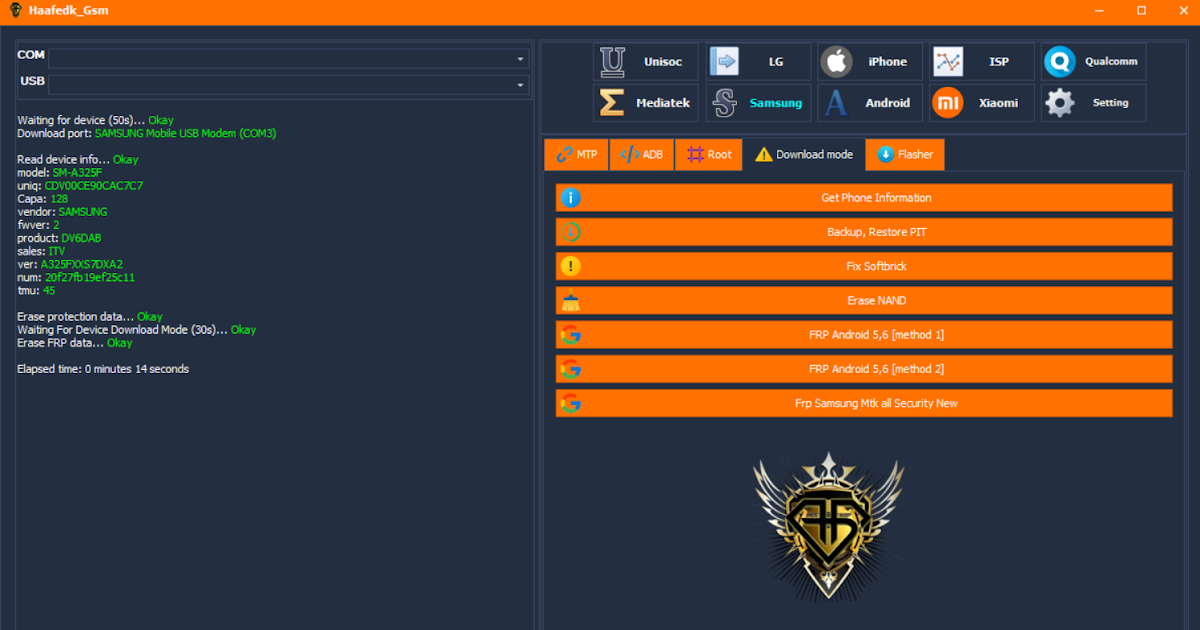This screenshot has width=1200, height=630.
Task: Open the LG brand module
Action: coord(758,62)
